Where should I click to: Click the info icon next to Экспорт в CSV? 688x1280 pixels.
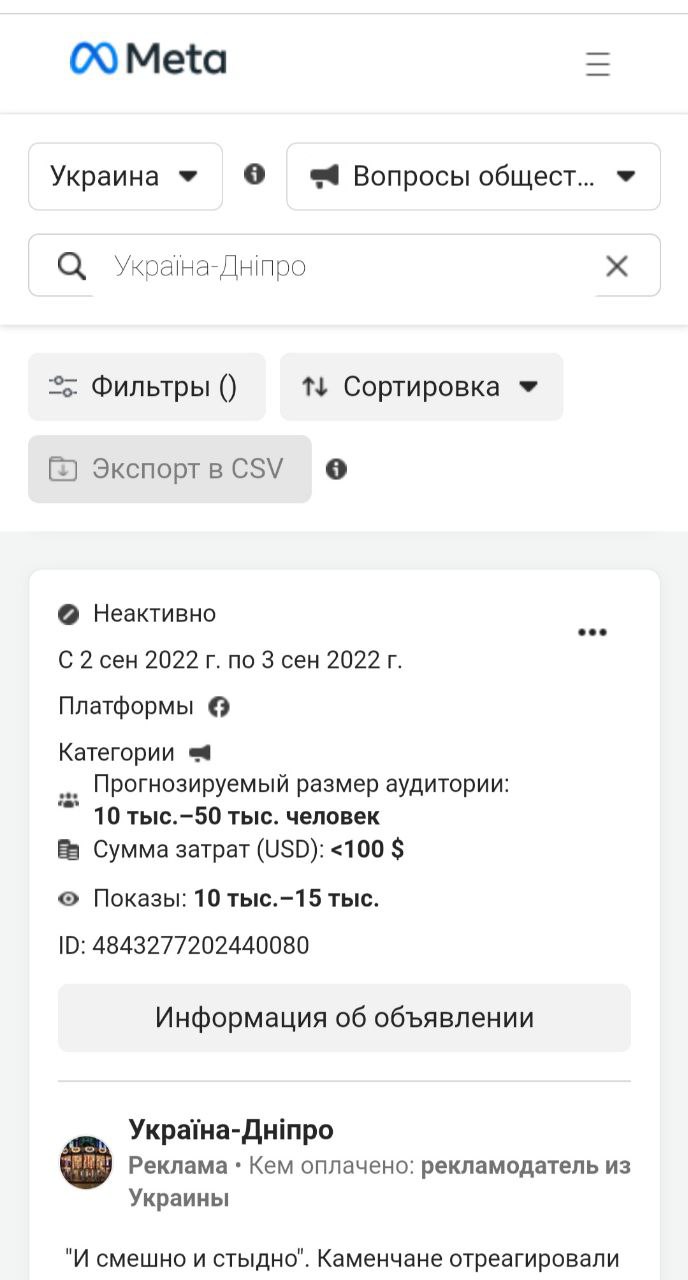pyautogui.click(x=336, y=469)
